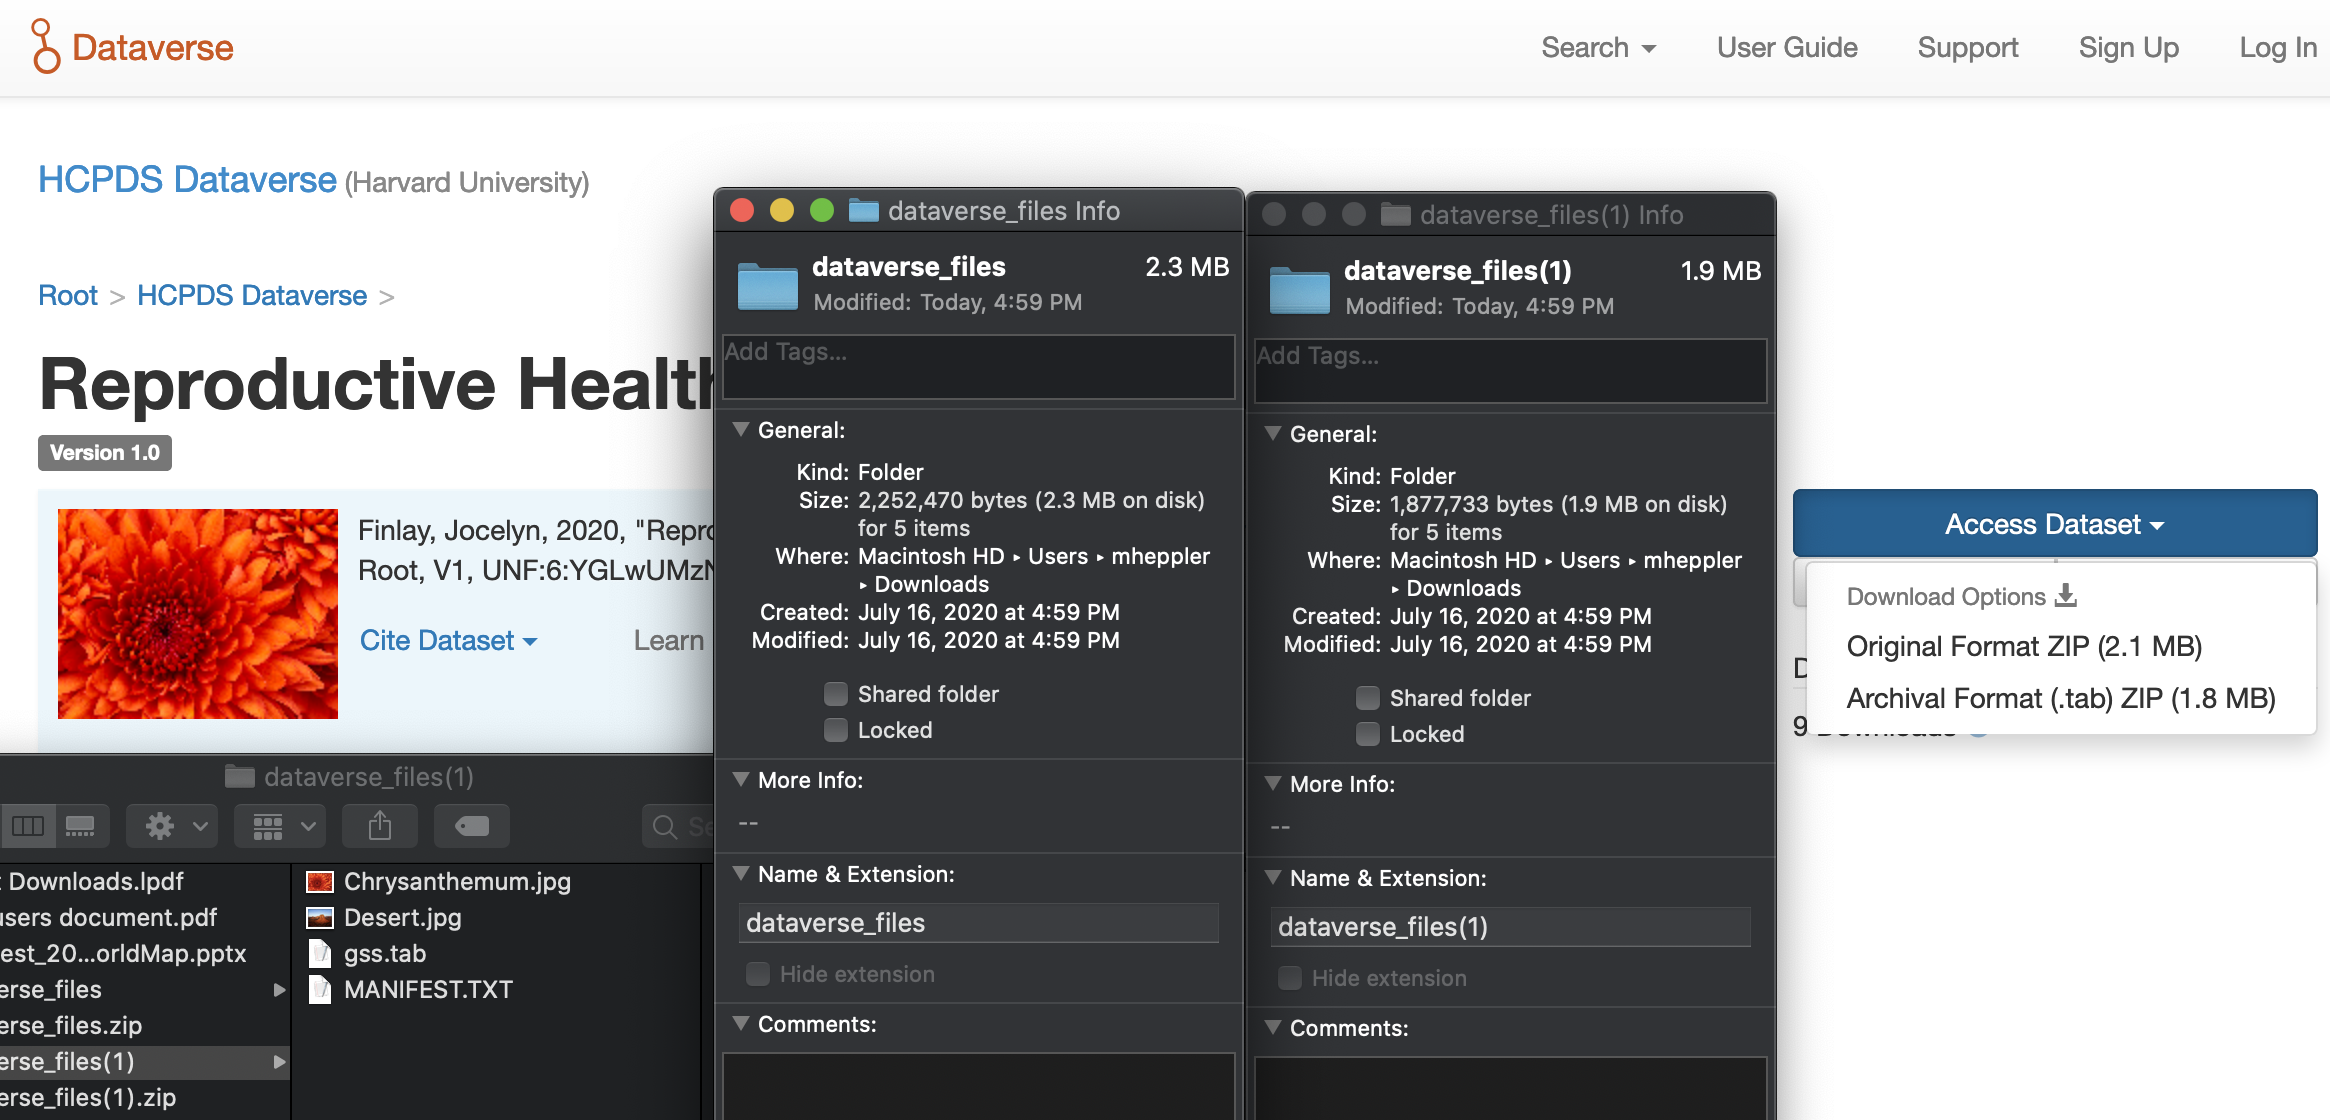Screen dimensions: 2330x1120
Task: Click the Finder share icon
Action: (380, 826)
